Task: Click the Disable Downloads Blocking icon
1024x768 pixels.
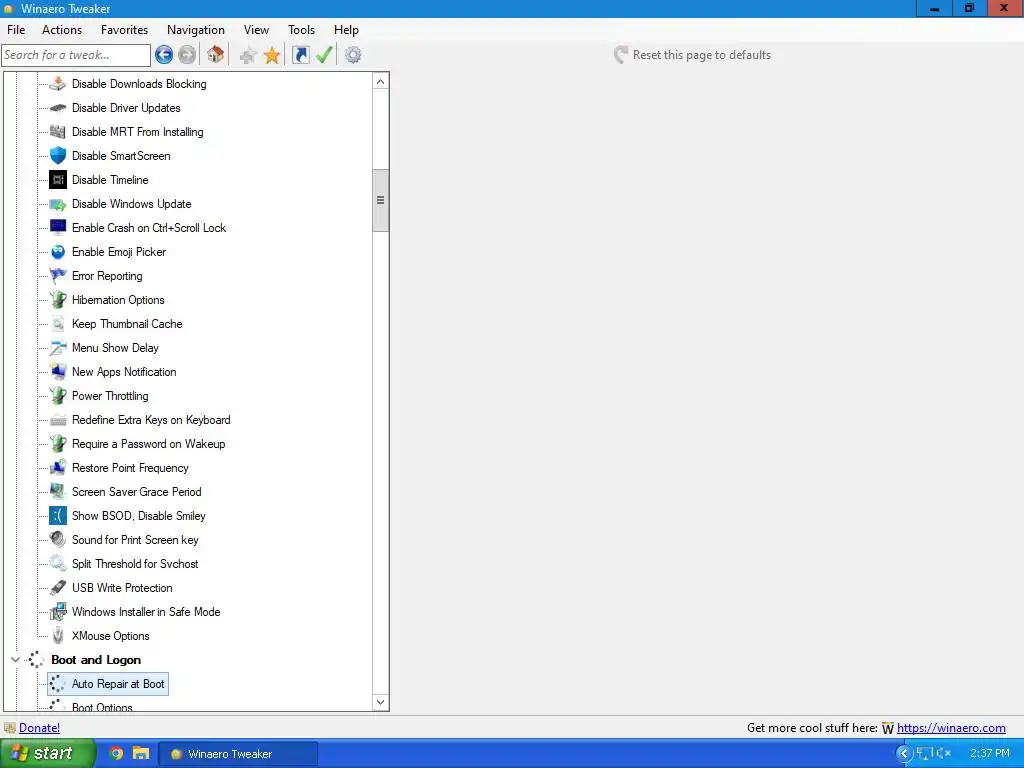Action: tap(57, 84)
